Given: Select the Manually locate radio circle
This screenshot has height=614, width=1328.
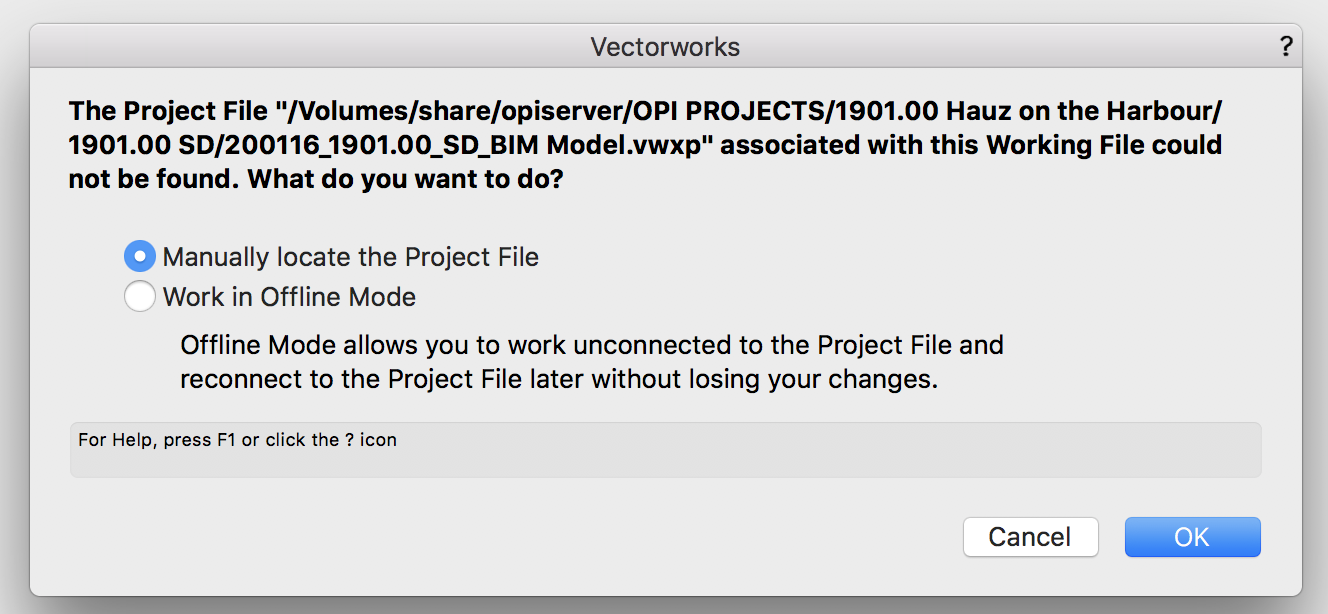Looking at the screenshot, I should click(x=140, y=256).
